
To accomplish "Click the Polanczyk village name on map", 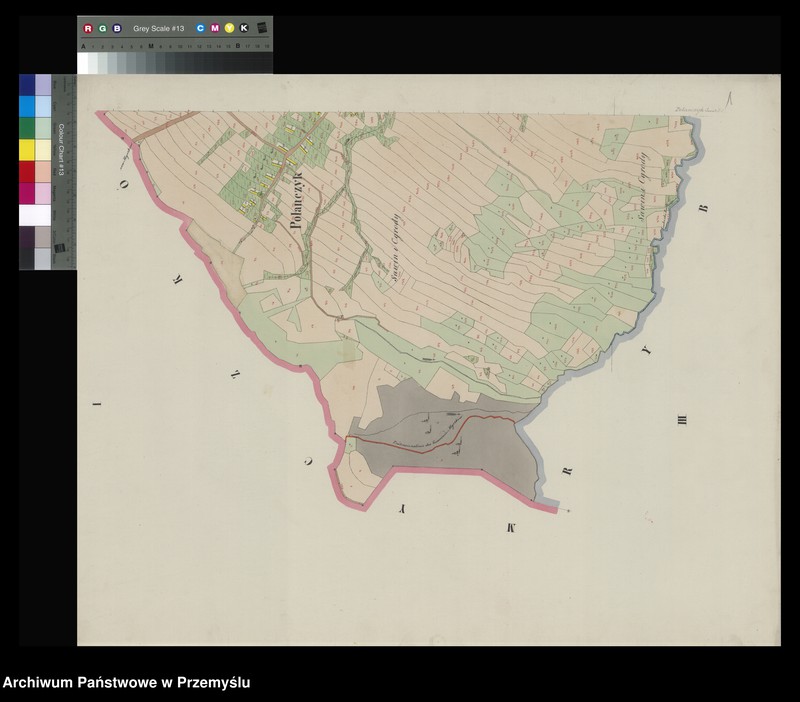I will pyautogui.click(x=295, y=199).
